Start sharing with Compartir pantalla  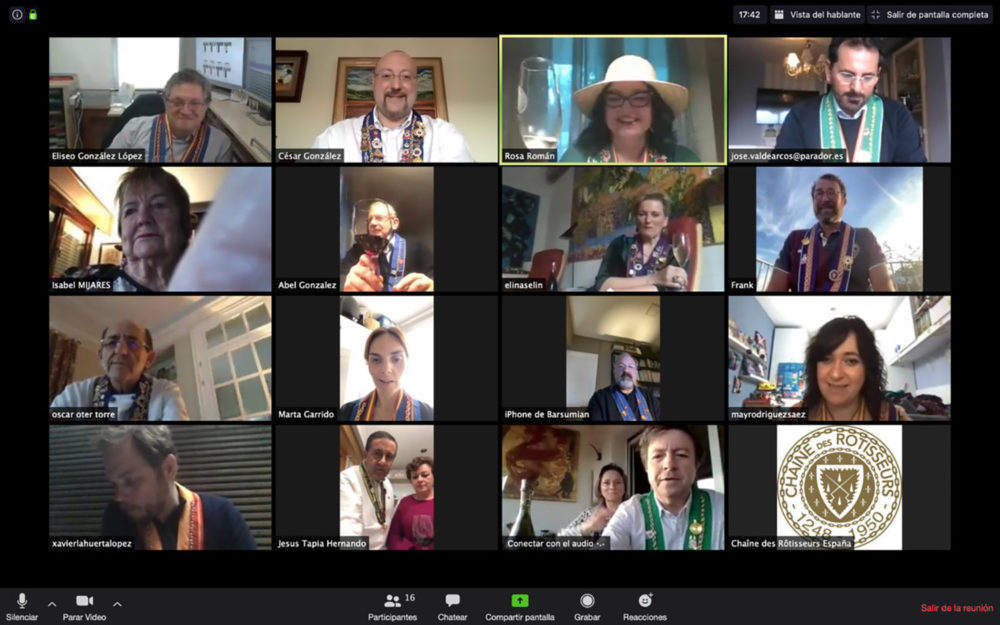[519, 606]
